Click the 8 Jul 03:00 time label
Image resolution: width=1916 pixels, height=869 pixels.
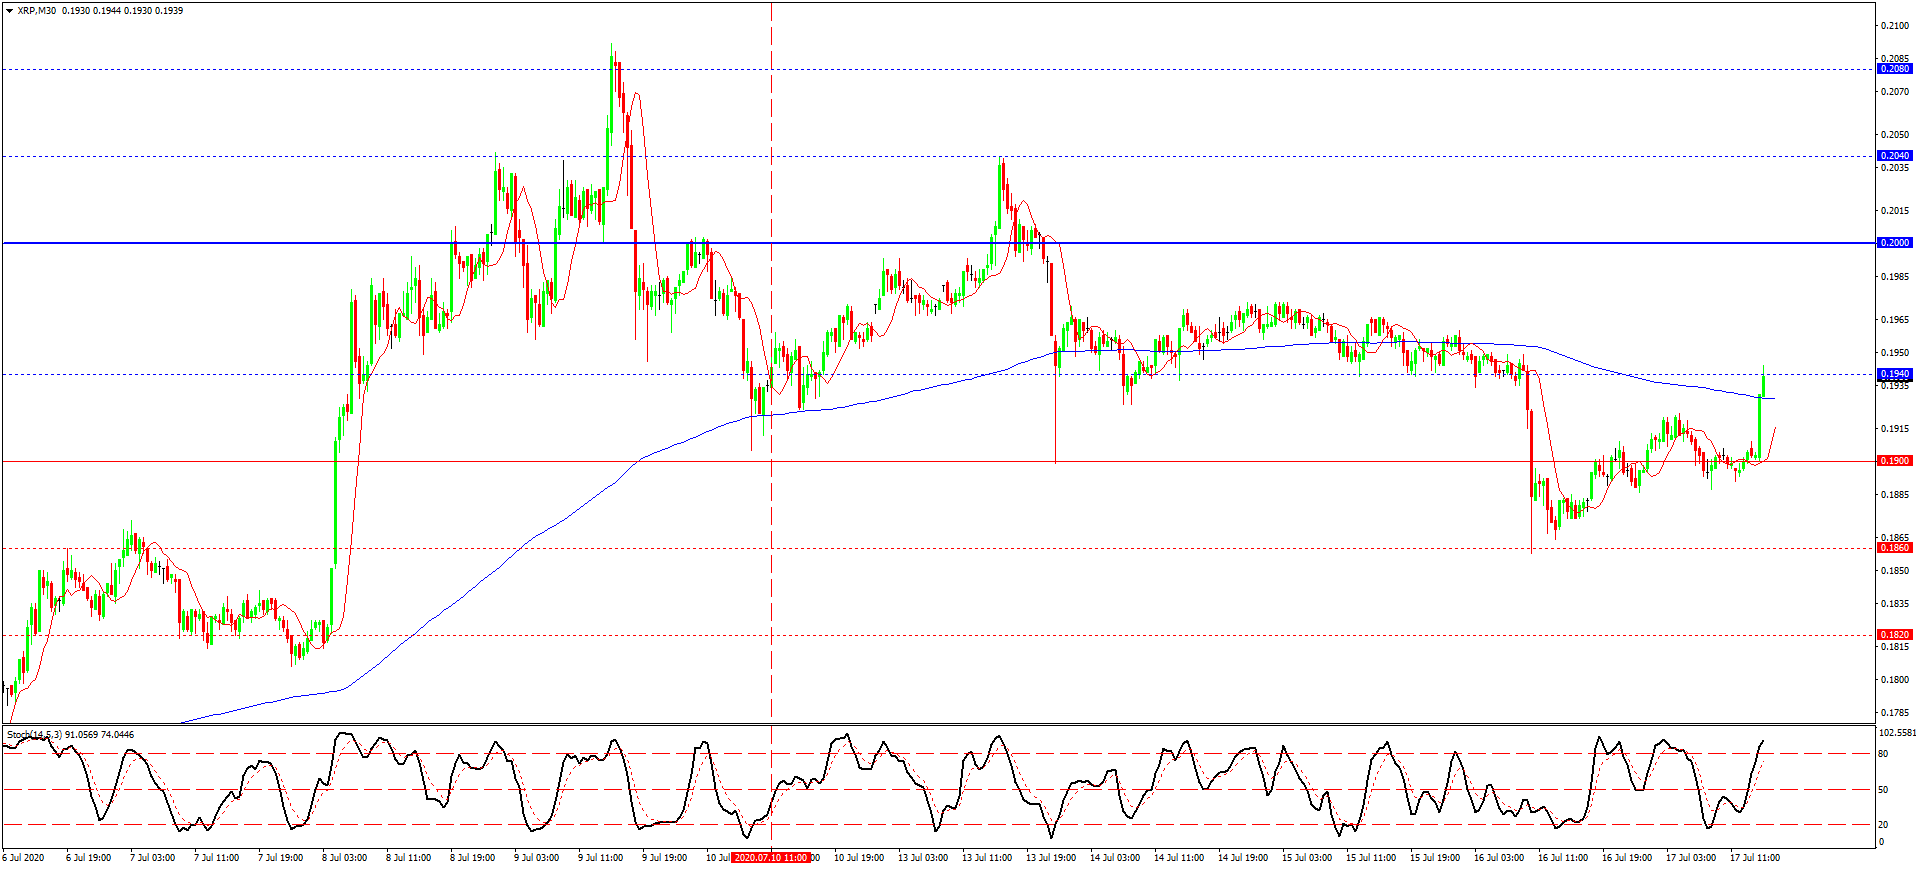(344, 858)
